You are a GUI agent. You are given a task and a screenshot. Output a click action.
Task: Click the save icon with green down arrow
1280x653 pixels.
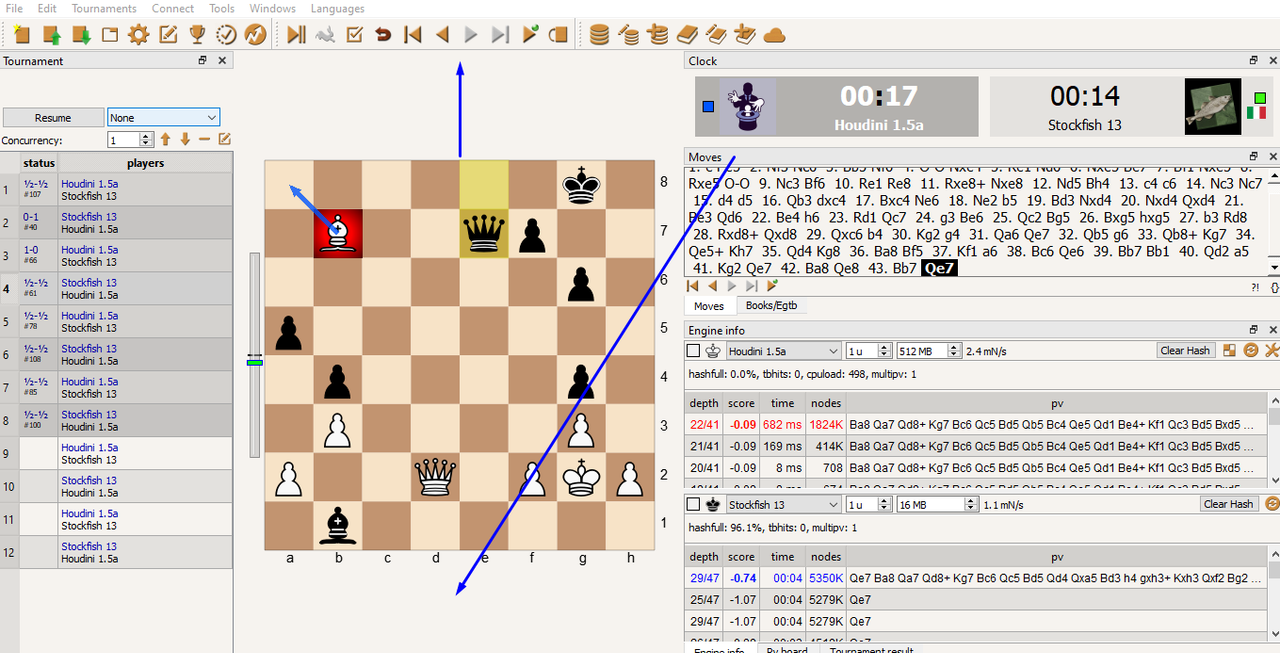[x=81, y=34]
